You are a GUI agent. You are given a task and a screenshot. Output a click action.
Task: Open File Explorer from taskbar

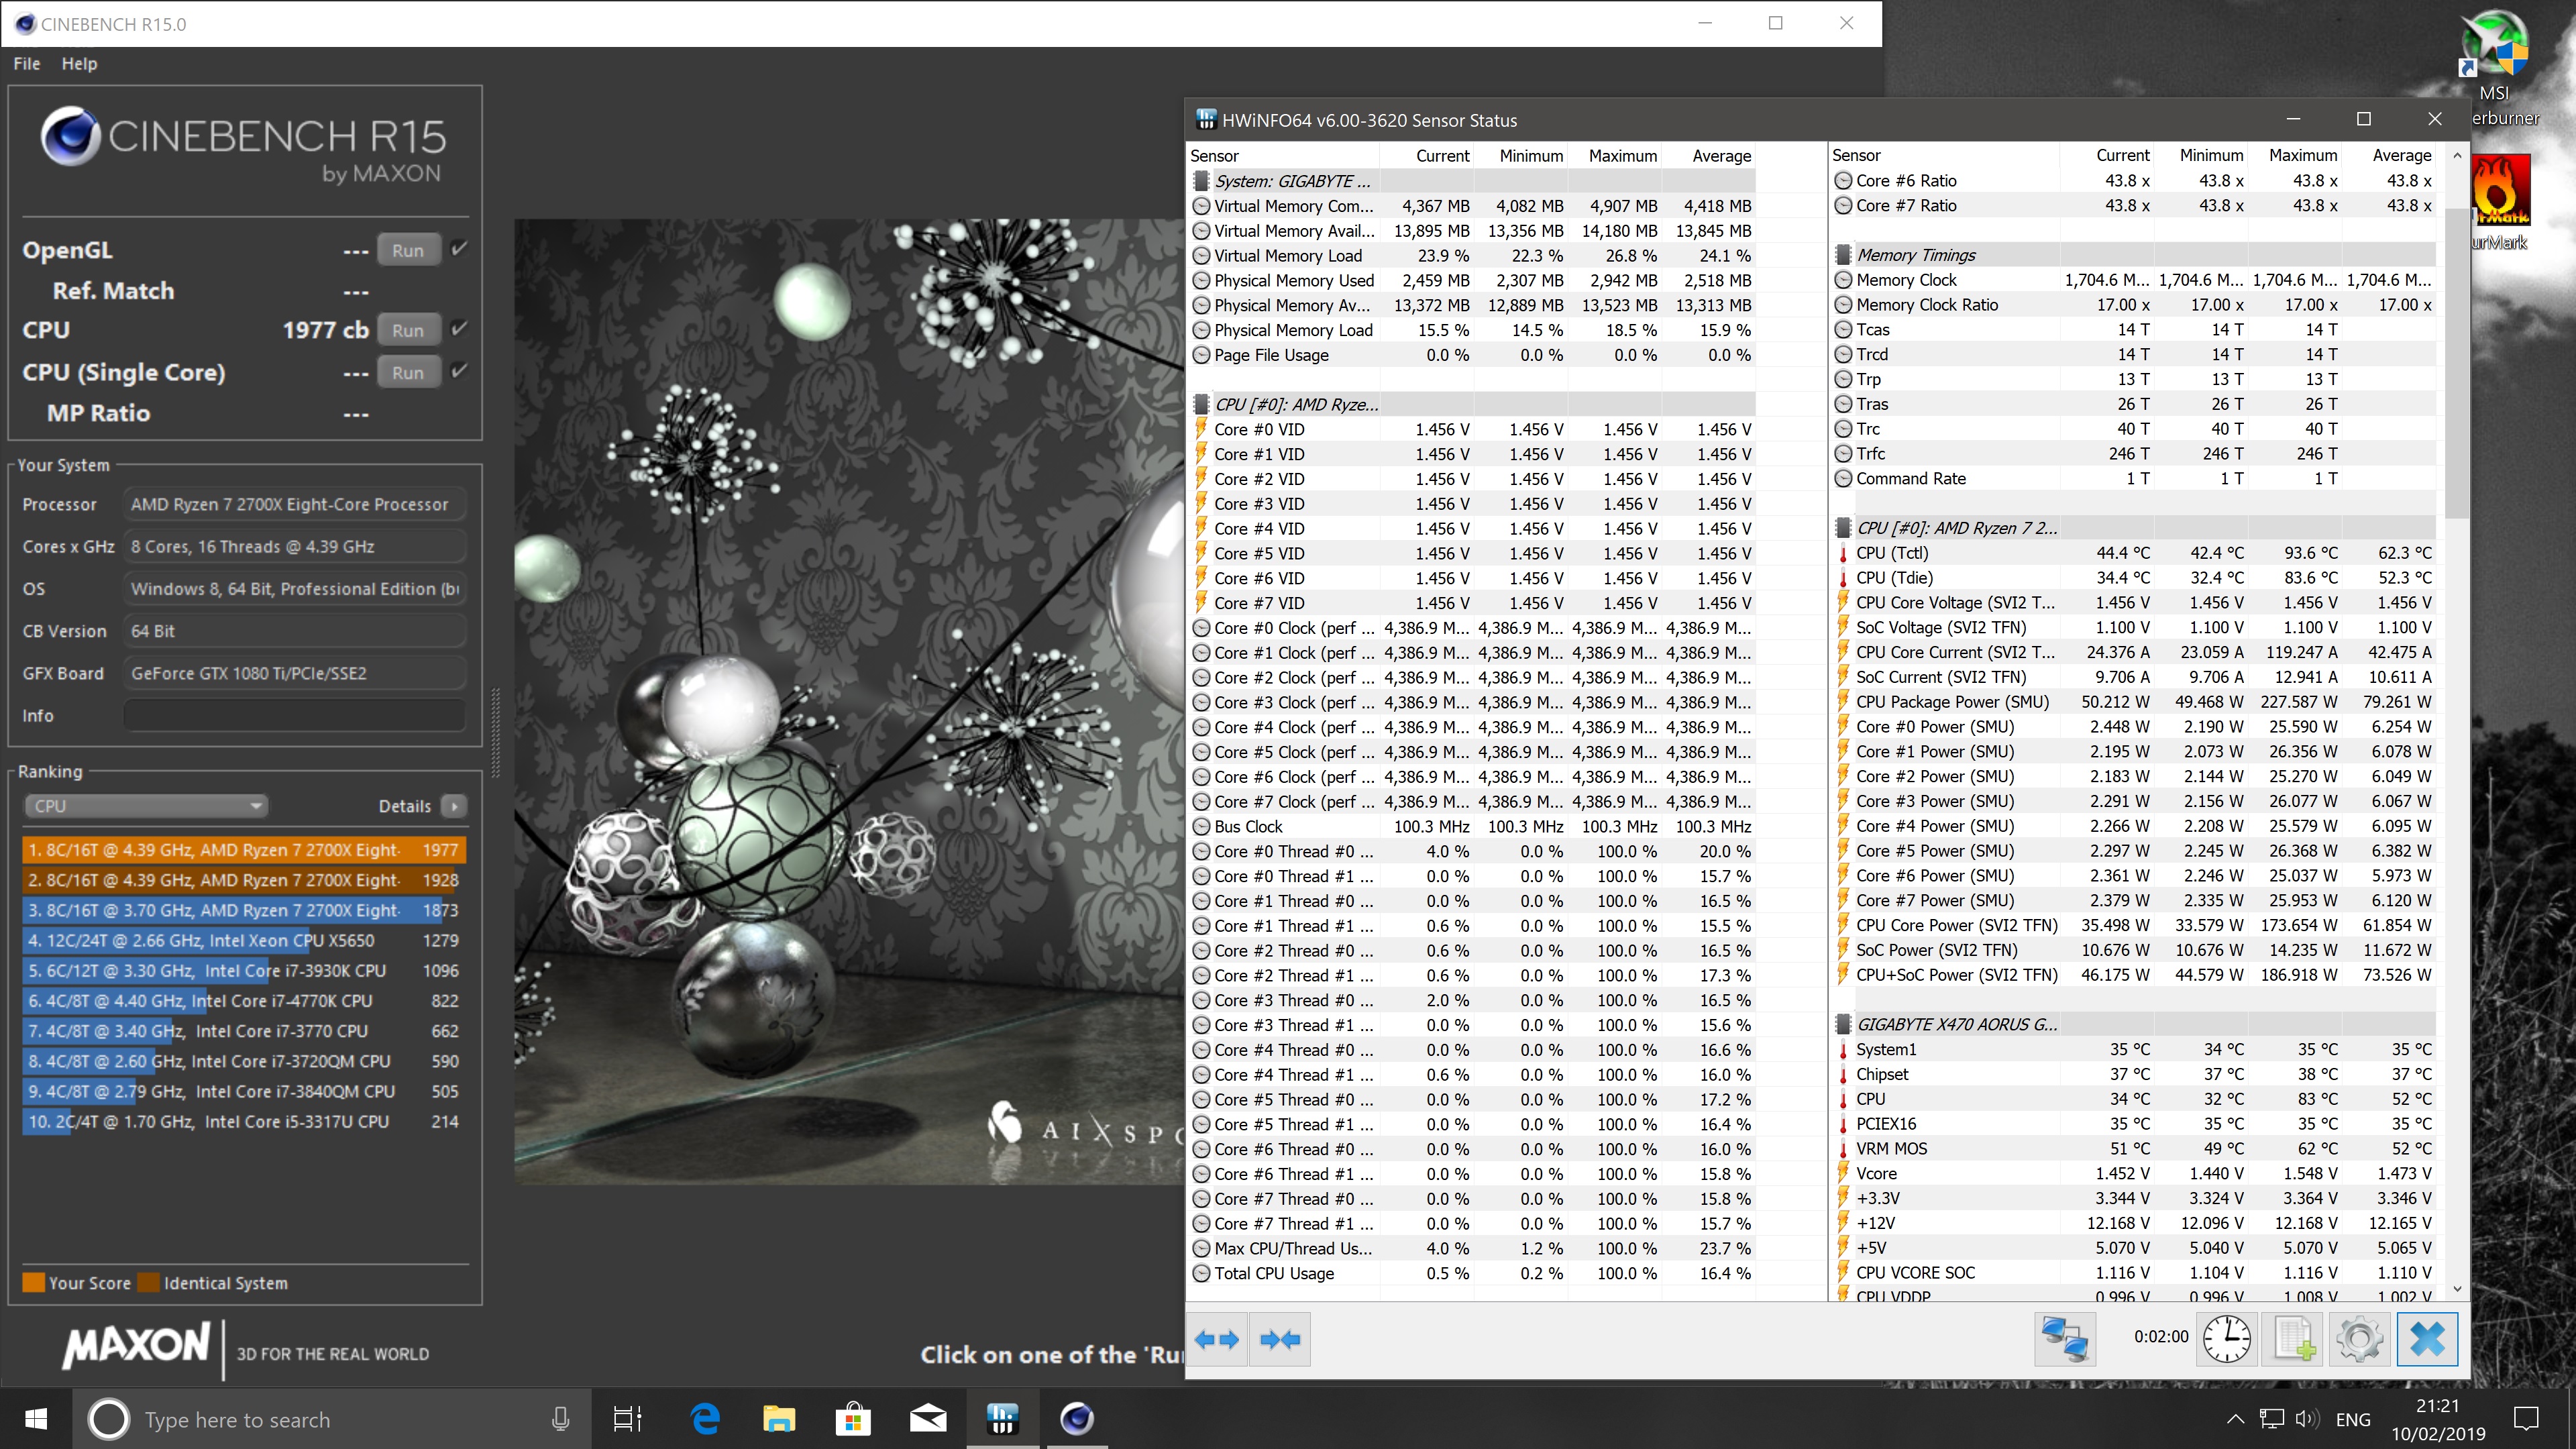[779, 1419]
